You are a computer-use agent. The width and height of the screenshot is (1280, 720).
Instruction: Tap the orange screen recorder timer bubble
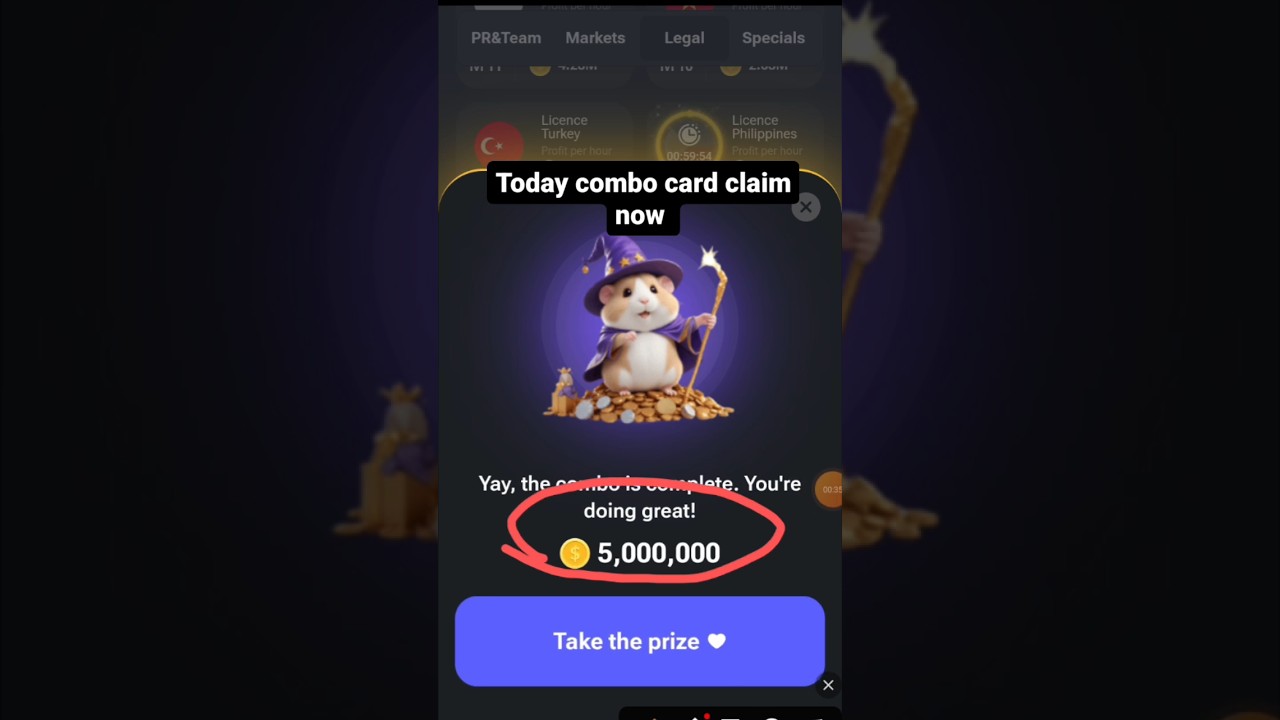pyautogui.click(x=830, y=489)
